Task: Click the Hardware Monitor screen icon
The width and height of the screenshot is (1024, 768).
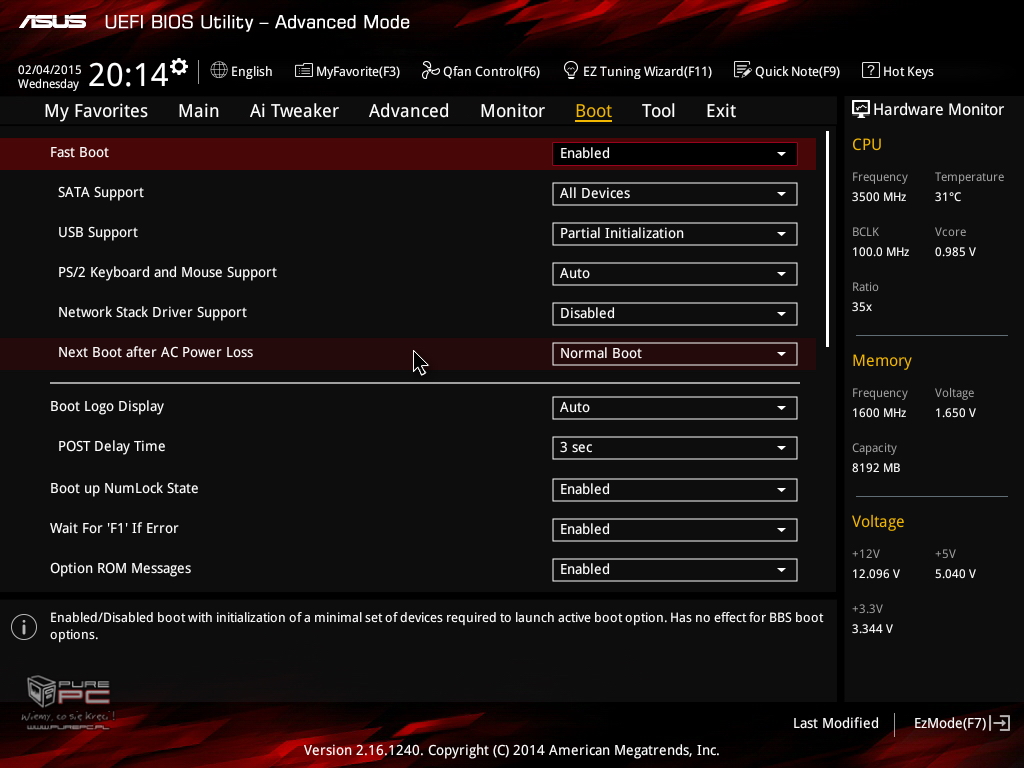Action: 861,109
